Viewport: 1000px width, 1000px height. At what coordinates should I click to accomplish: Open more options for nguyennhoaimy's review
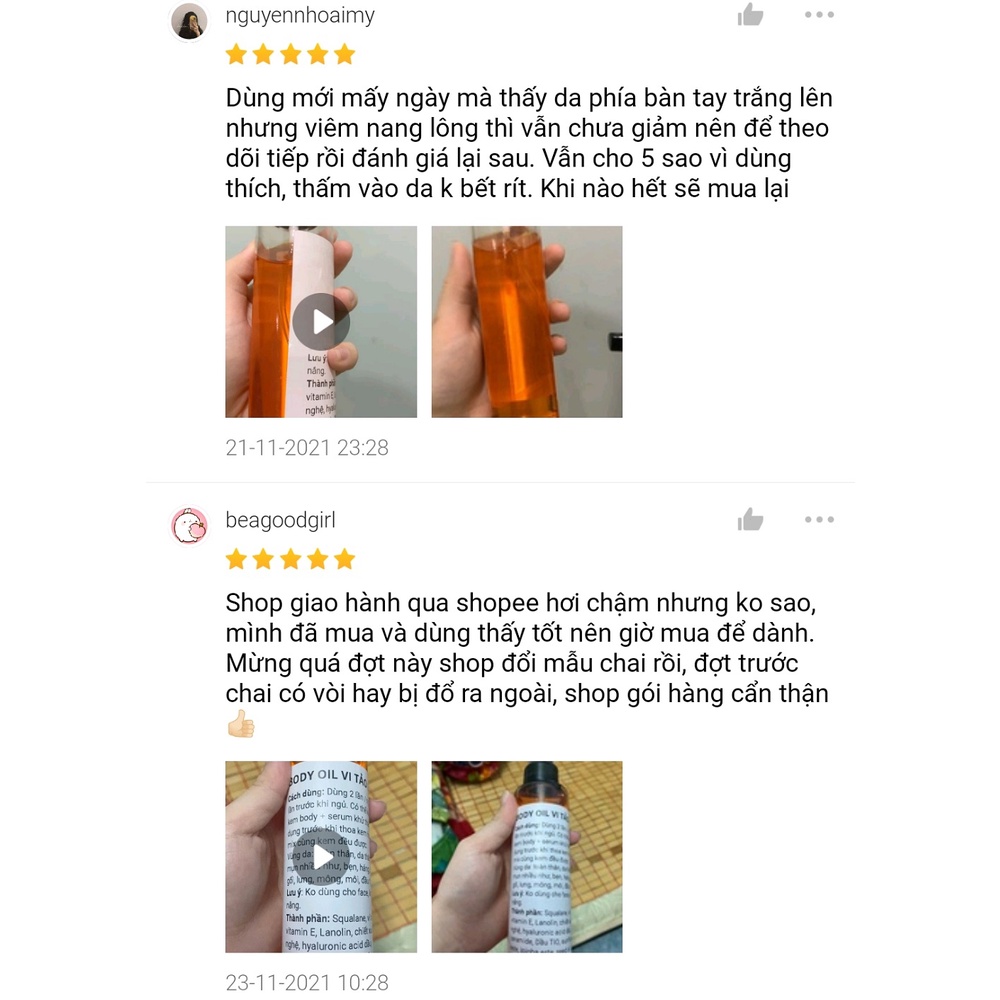point(820,15)
